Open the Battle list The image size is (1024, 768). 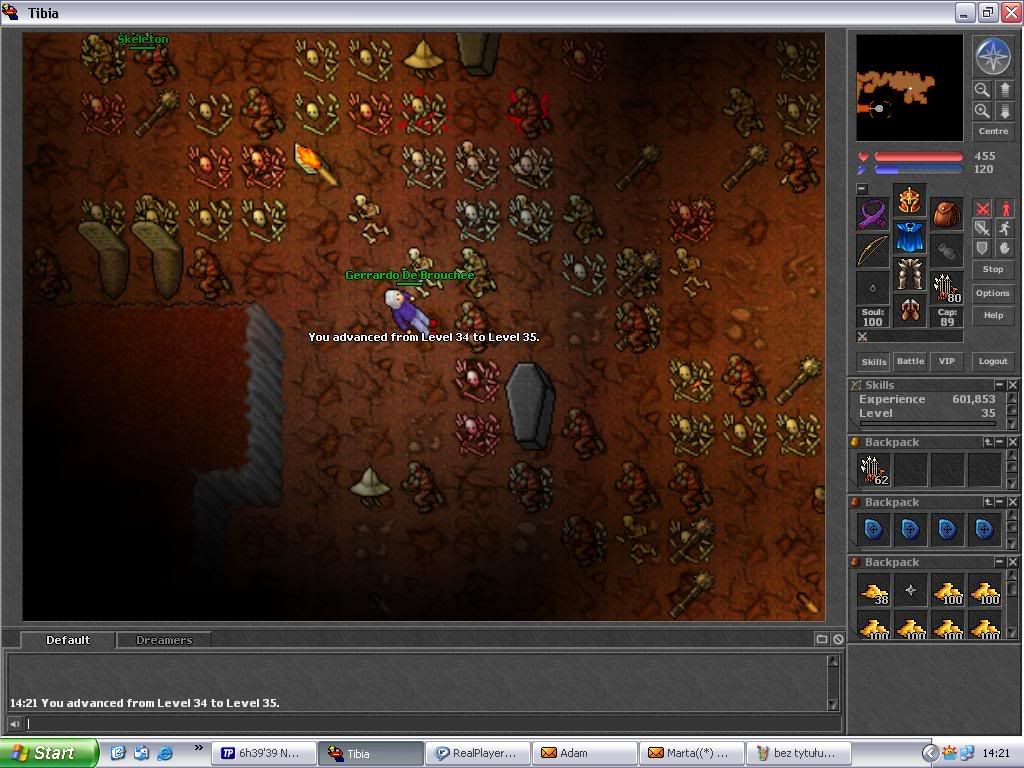910,361
